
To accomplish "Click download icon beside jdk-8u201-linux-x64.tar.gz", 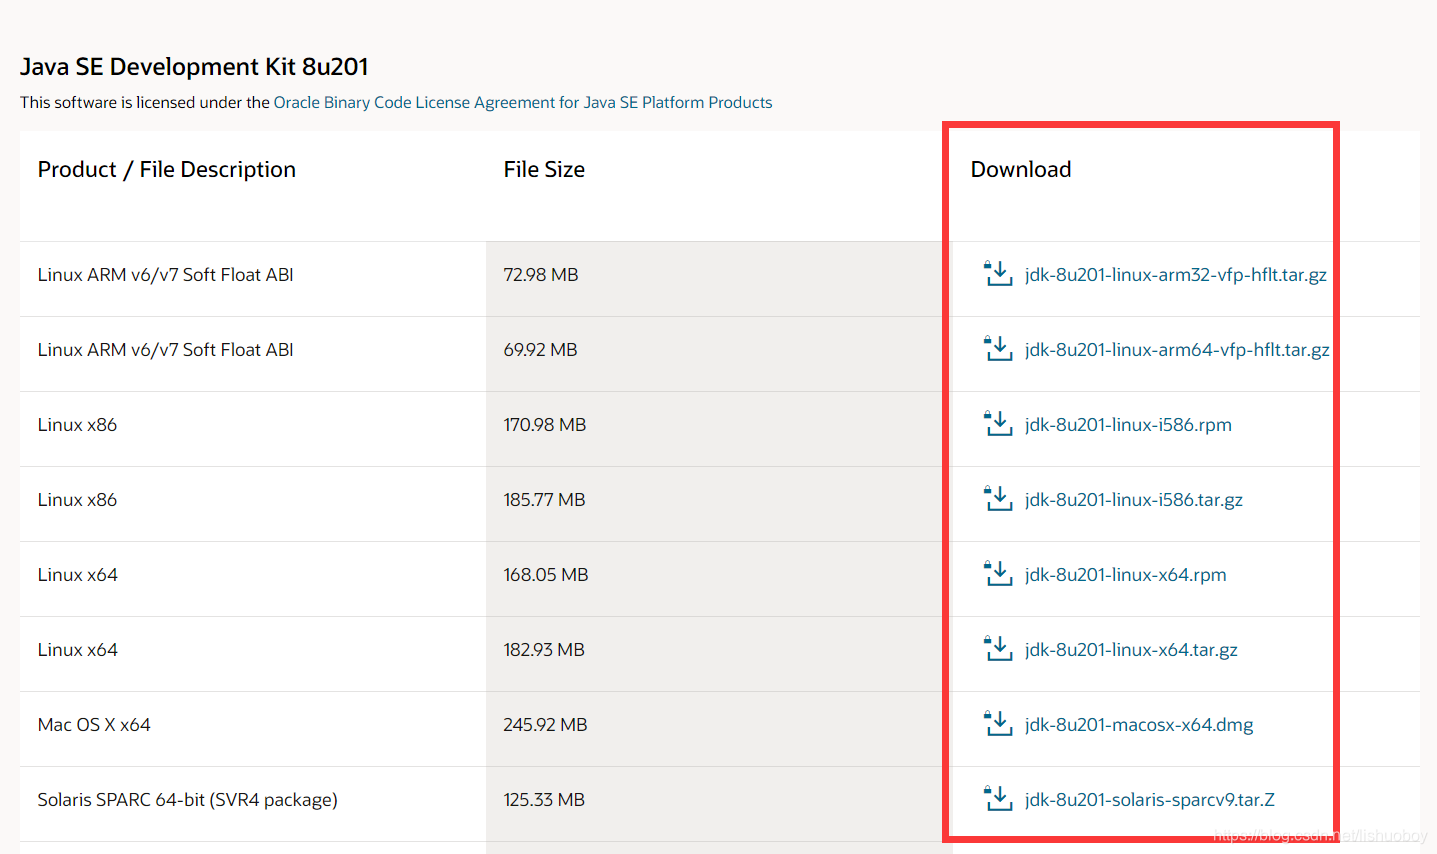I will pos(998,649).
